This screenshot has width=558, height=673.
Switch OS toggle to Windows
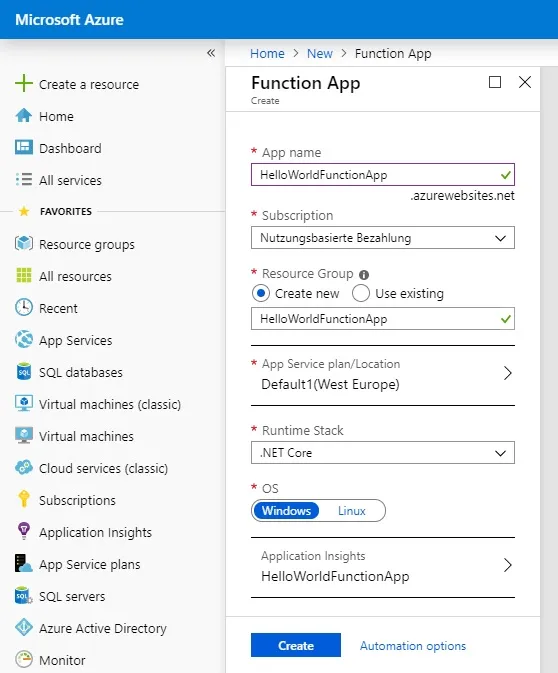click(x=286, y=511)
